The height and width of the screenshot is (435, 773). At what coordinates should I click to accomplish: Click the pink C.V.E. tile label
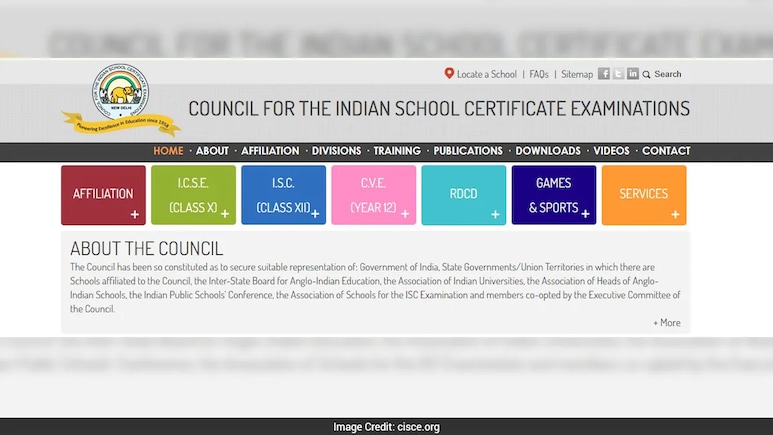[x=373, y=195]
